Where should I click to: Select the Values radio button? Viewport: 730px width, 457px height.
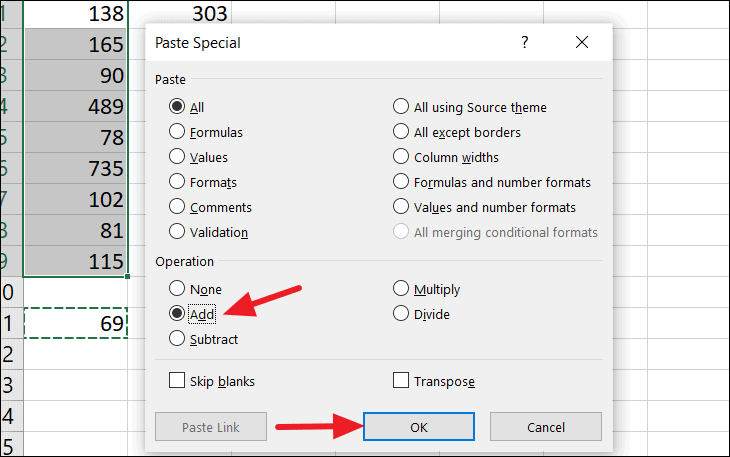(177, 157)
